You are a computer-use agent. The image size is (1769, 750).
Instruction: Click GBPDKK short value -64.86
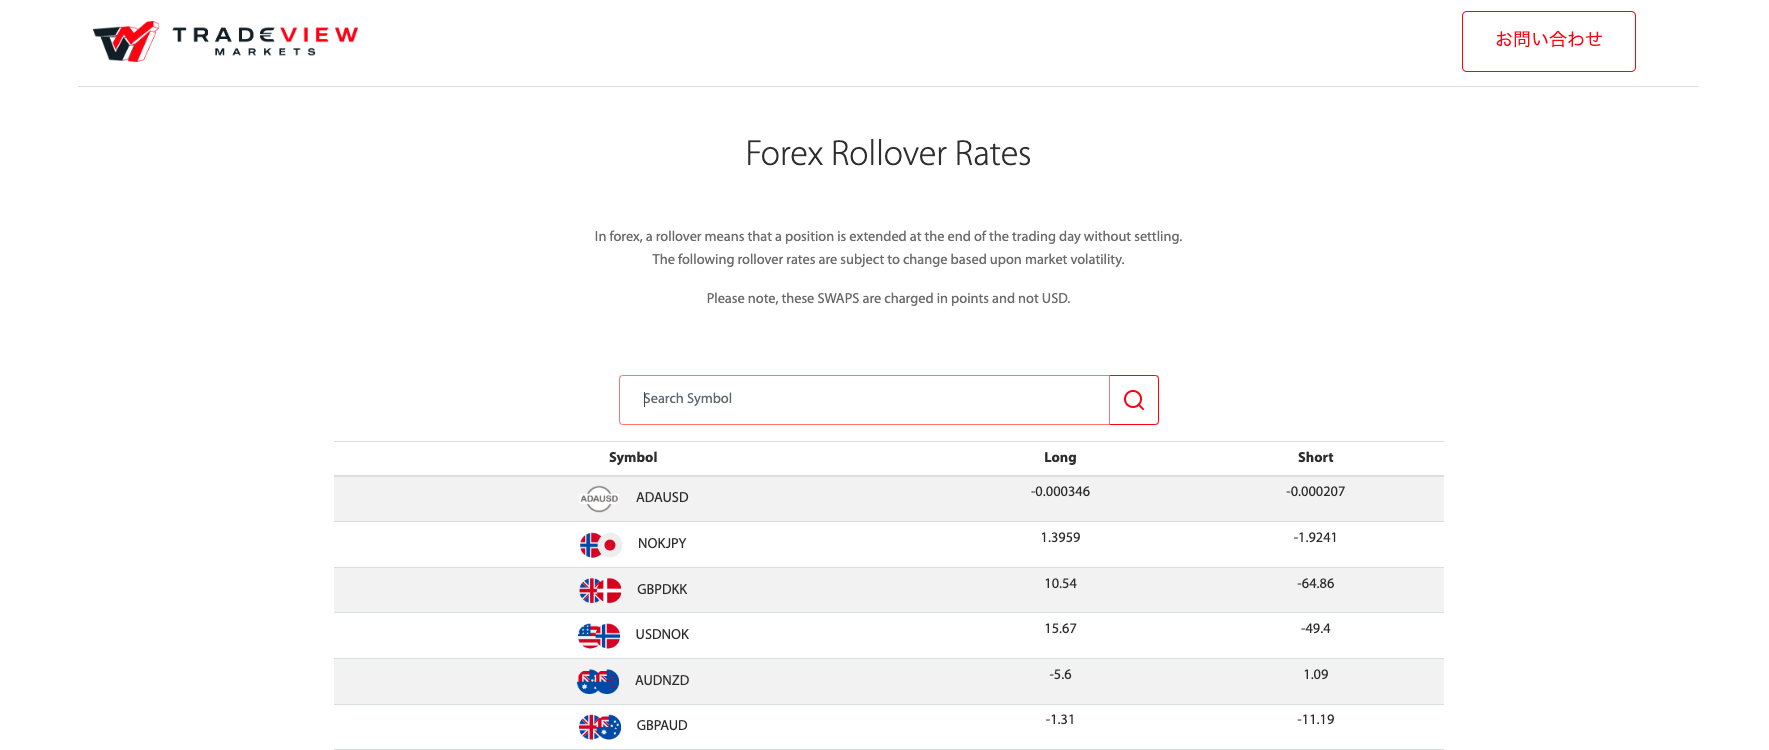[x=1316, y=583]
